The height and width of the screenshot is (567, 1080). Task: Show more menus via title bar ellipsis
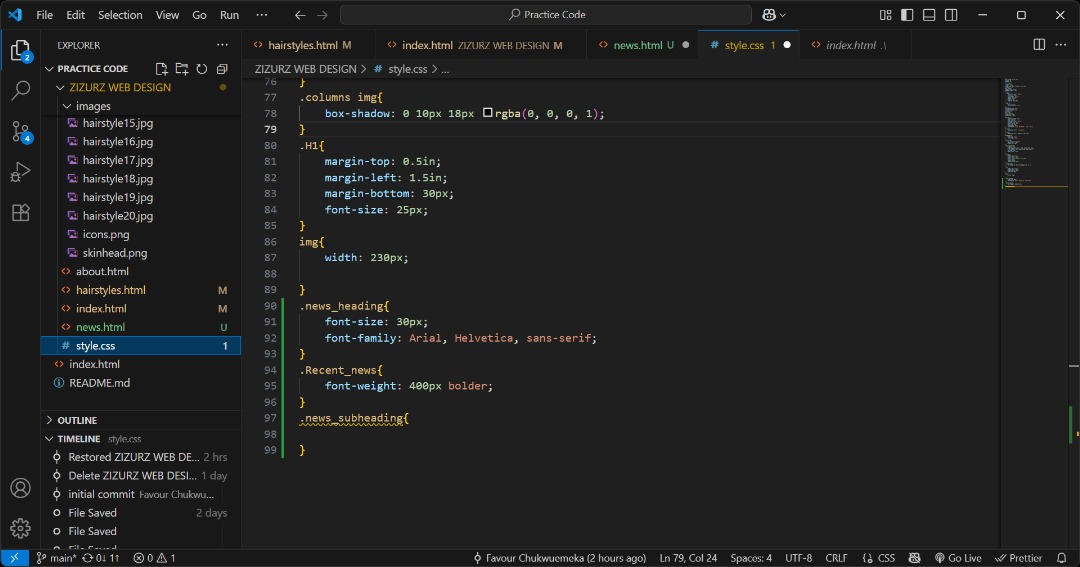click(x=262, y=14)
